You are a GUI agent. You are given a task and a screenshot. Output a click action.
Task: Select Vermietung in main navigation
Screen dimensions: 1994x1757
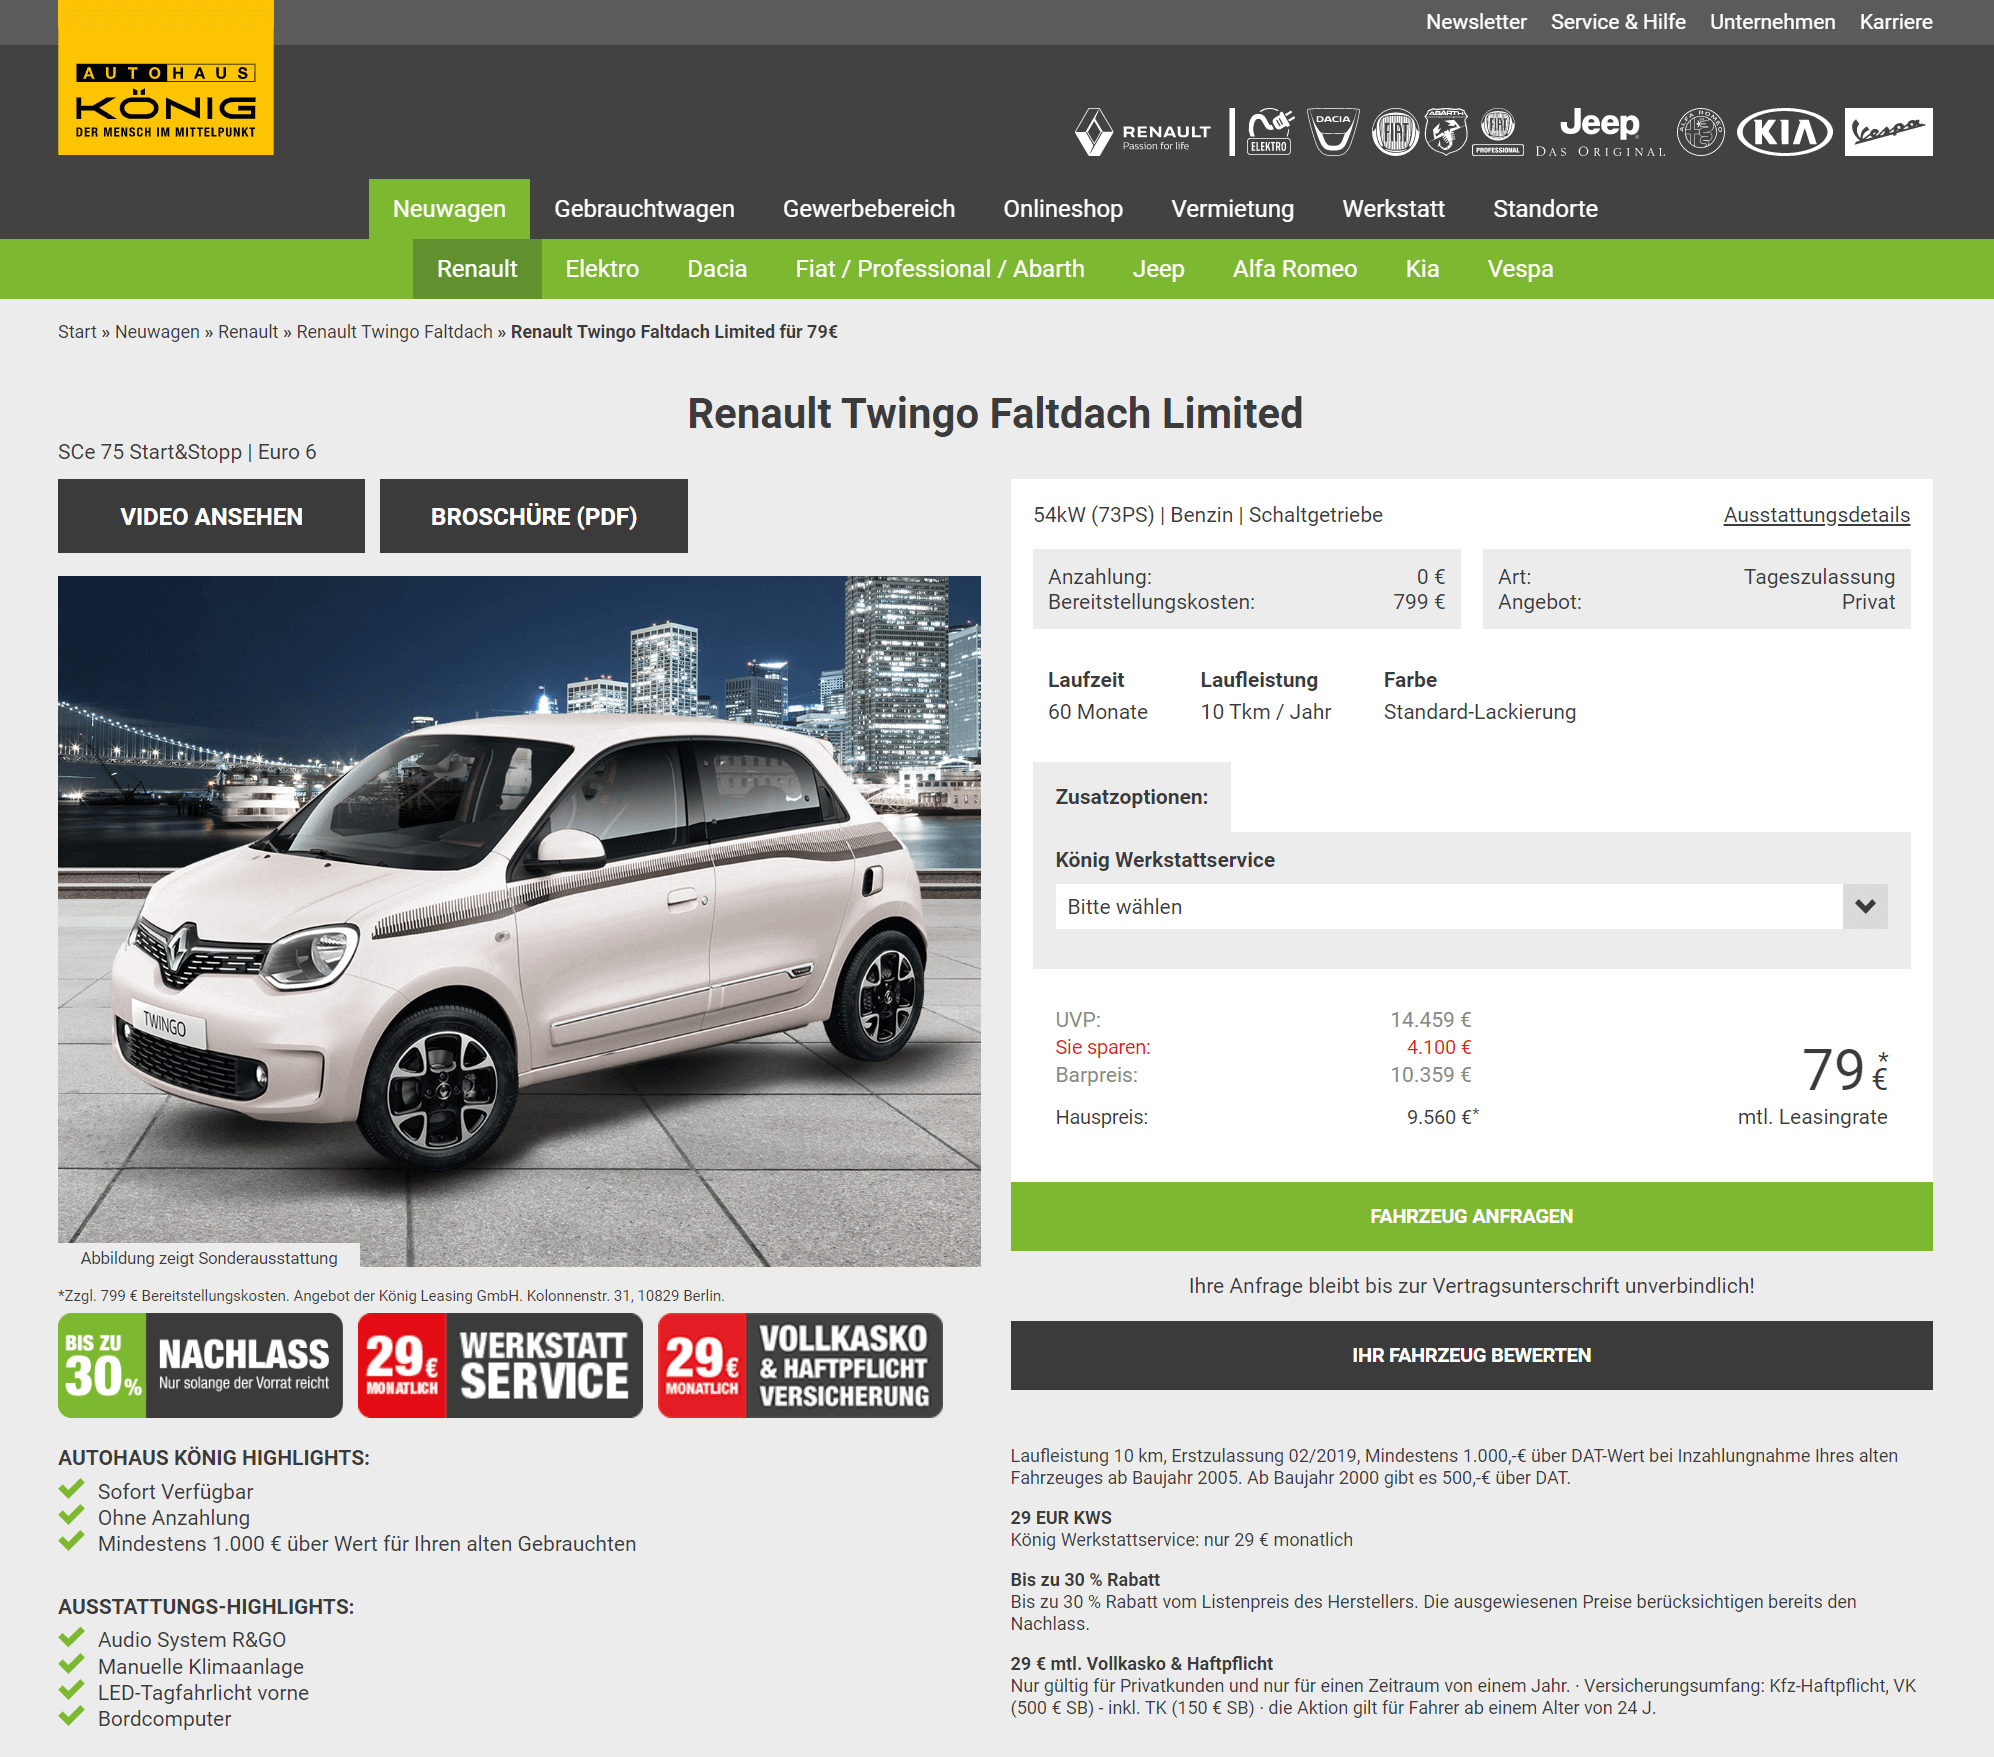click(x=1232, y=209)
